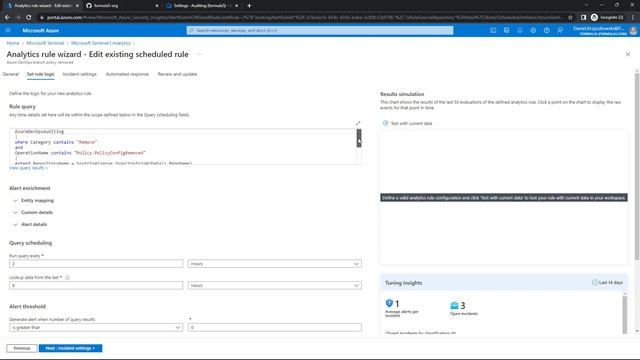Switch to the formula5-org GitHub browser tab
The width and height of the screenshot is (640, 360).
[x=121, y=6]
